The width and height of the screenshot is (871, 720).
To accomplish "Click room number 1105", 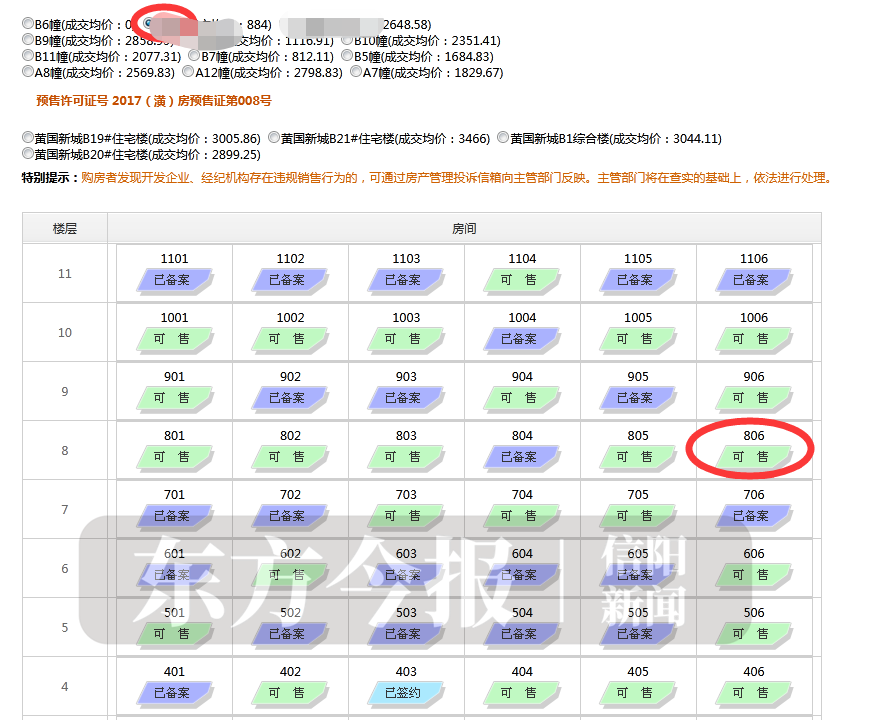I will pyautogui.click(x=637, y=259).
